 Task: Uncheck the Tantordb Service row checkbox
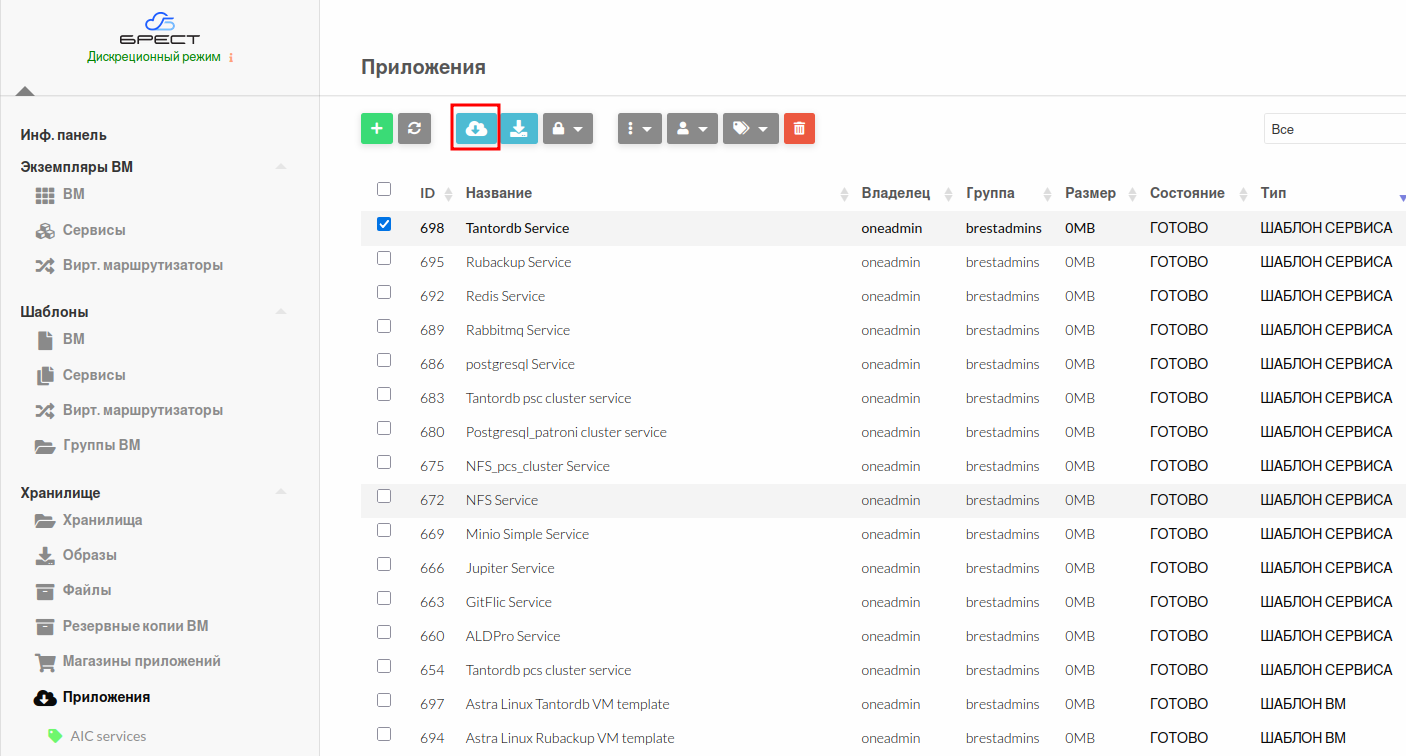pos(384,225)
